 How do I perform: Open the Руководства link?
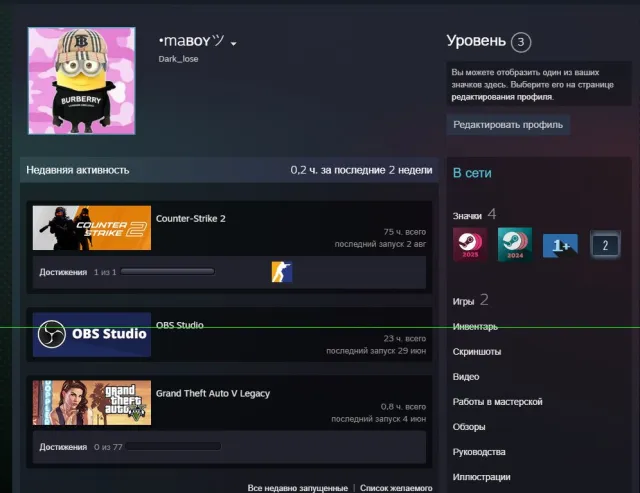coord(479,452)
